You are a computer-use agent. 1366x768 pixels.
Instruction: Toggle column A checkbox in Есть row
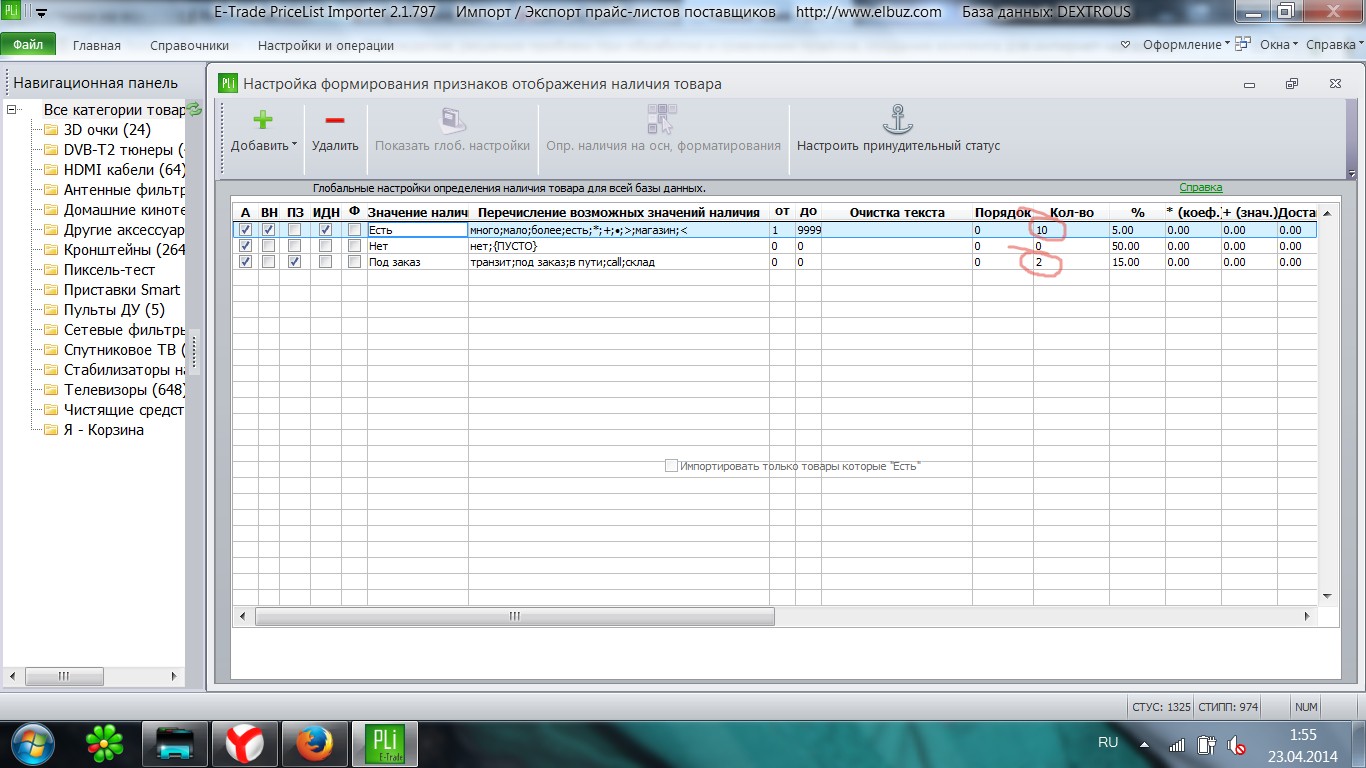click(246, 230)
